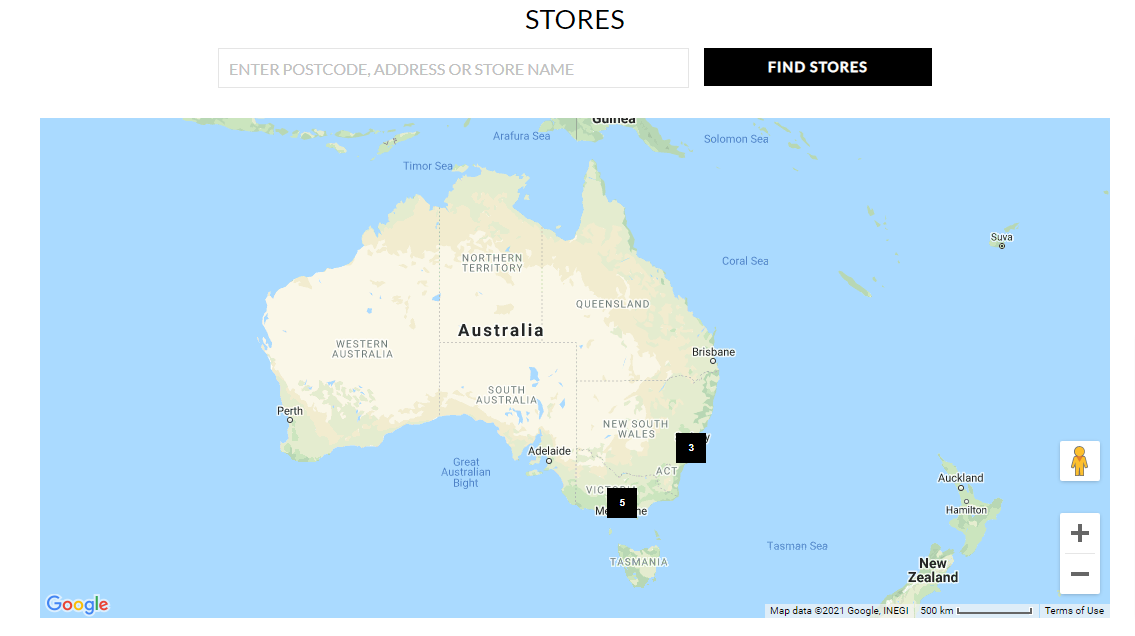Screen dimensions: 1135x636
Task: Click the Street View pegman icon
Action: (x=1079, y=461)
